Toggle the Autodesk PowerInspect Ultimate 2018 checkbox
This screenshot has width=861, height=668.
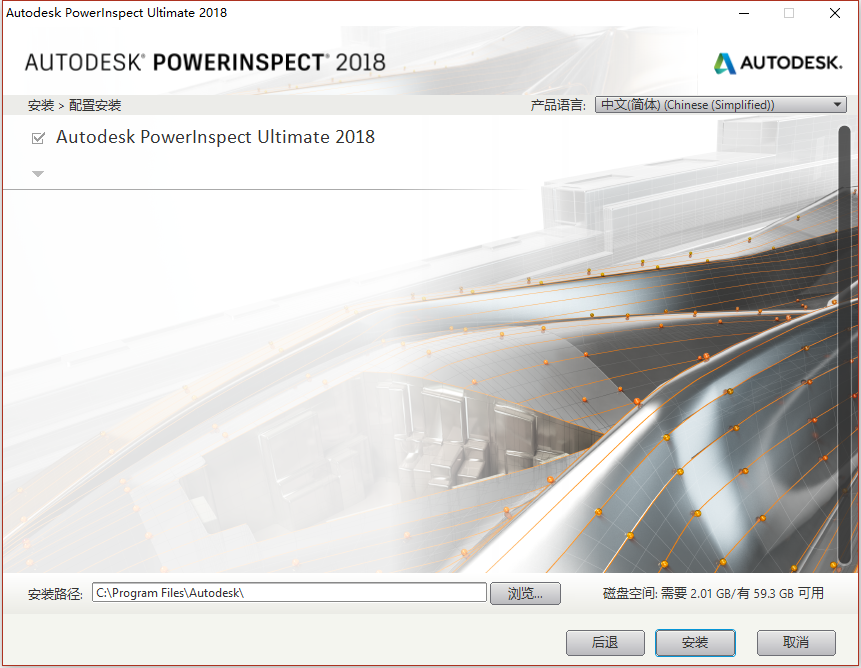click(38, 138)
